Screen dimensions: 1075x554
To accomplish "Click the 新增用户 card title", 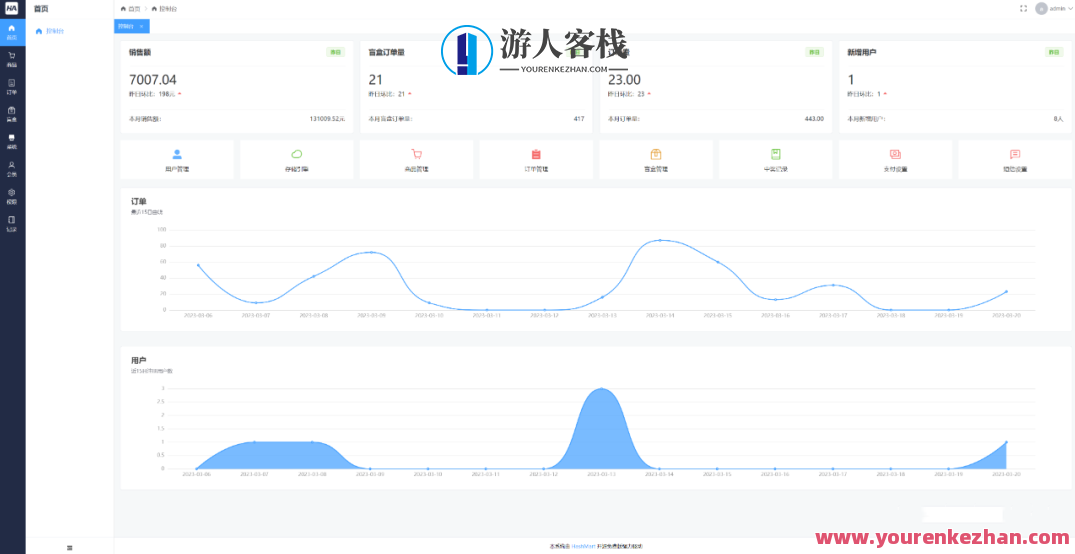I will pyautogui.click(x=861, y=52).
